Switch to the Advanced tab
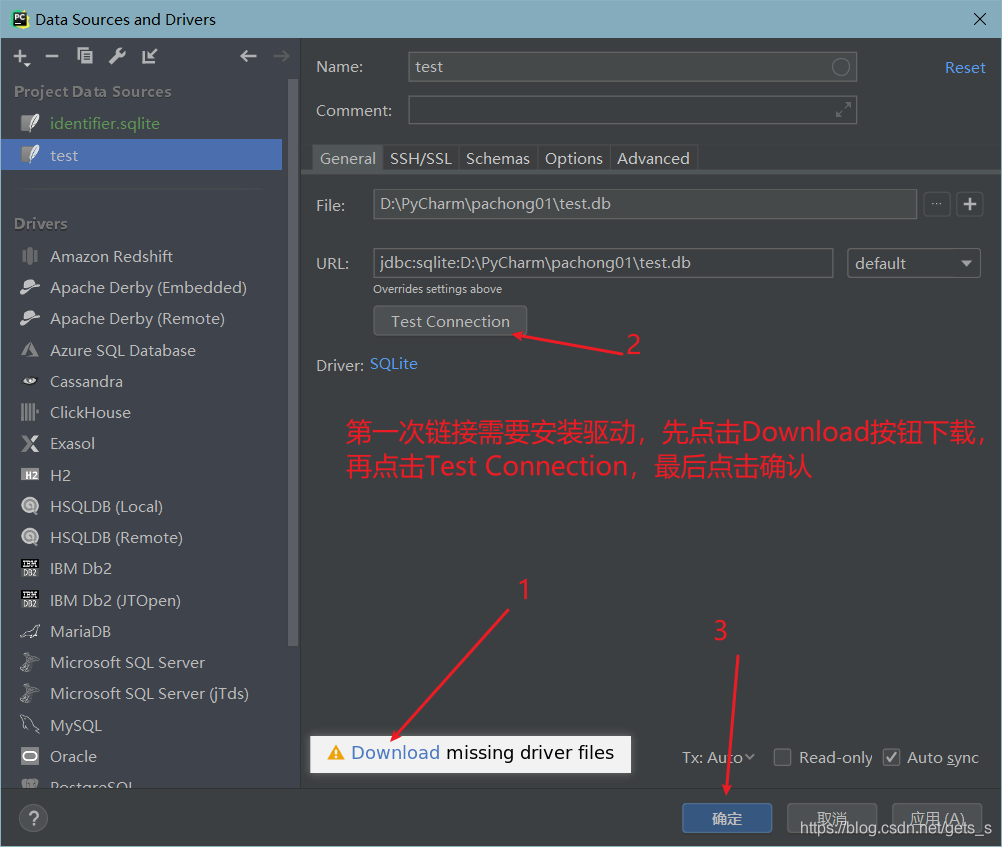 653,159
